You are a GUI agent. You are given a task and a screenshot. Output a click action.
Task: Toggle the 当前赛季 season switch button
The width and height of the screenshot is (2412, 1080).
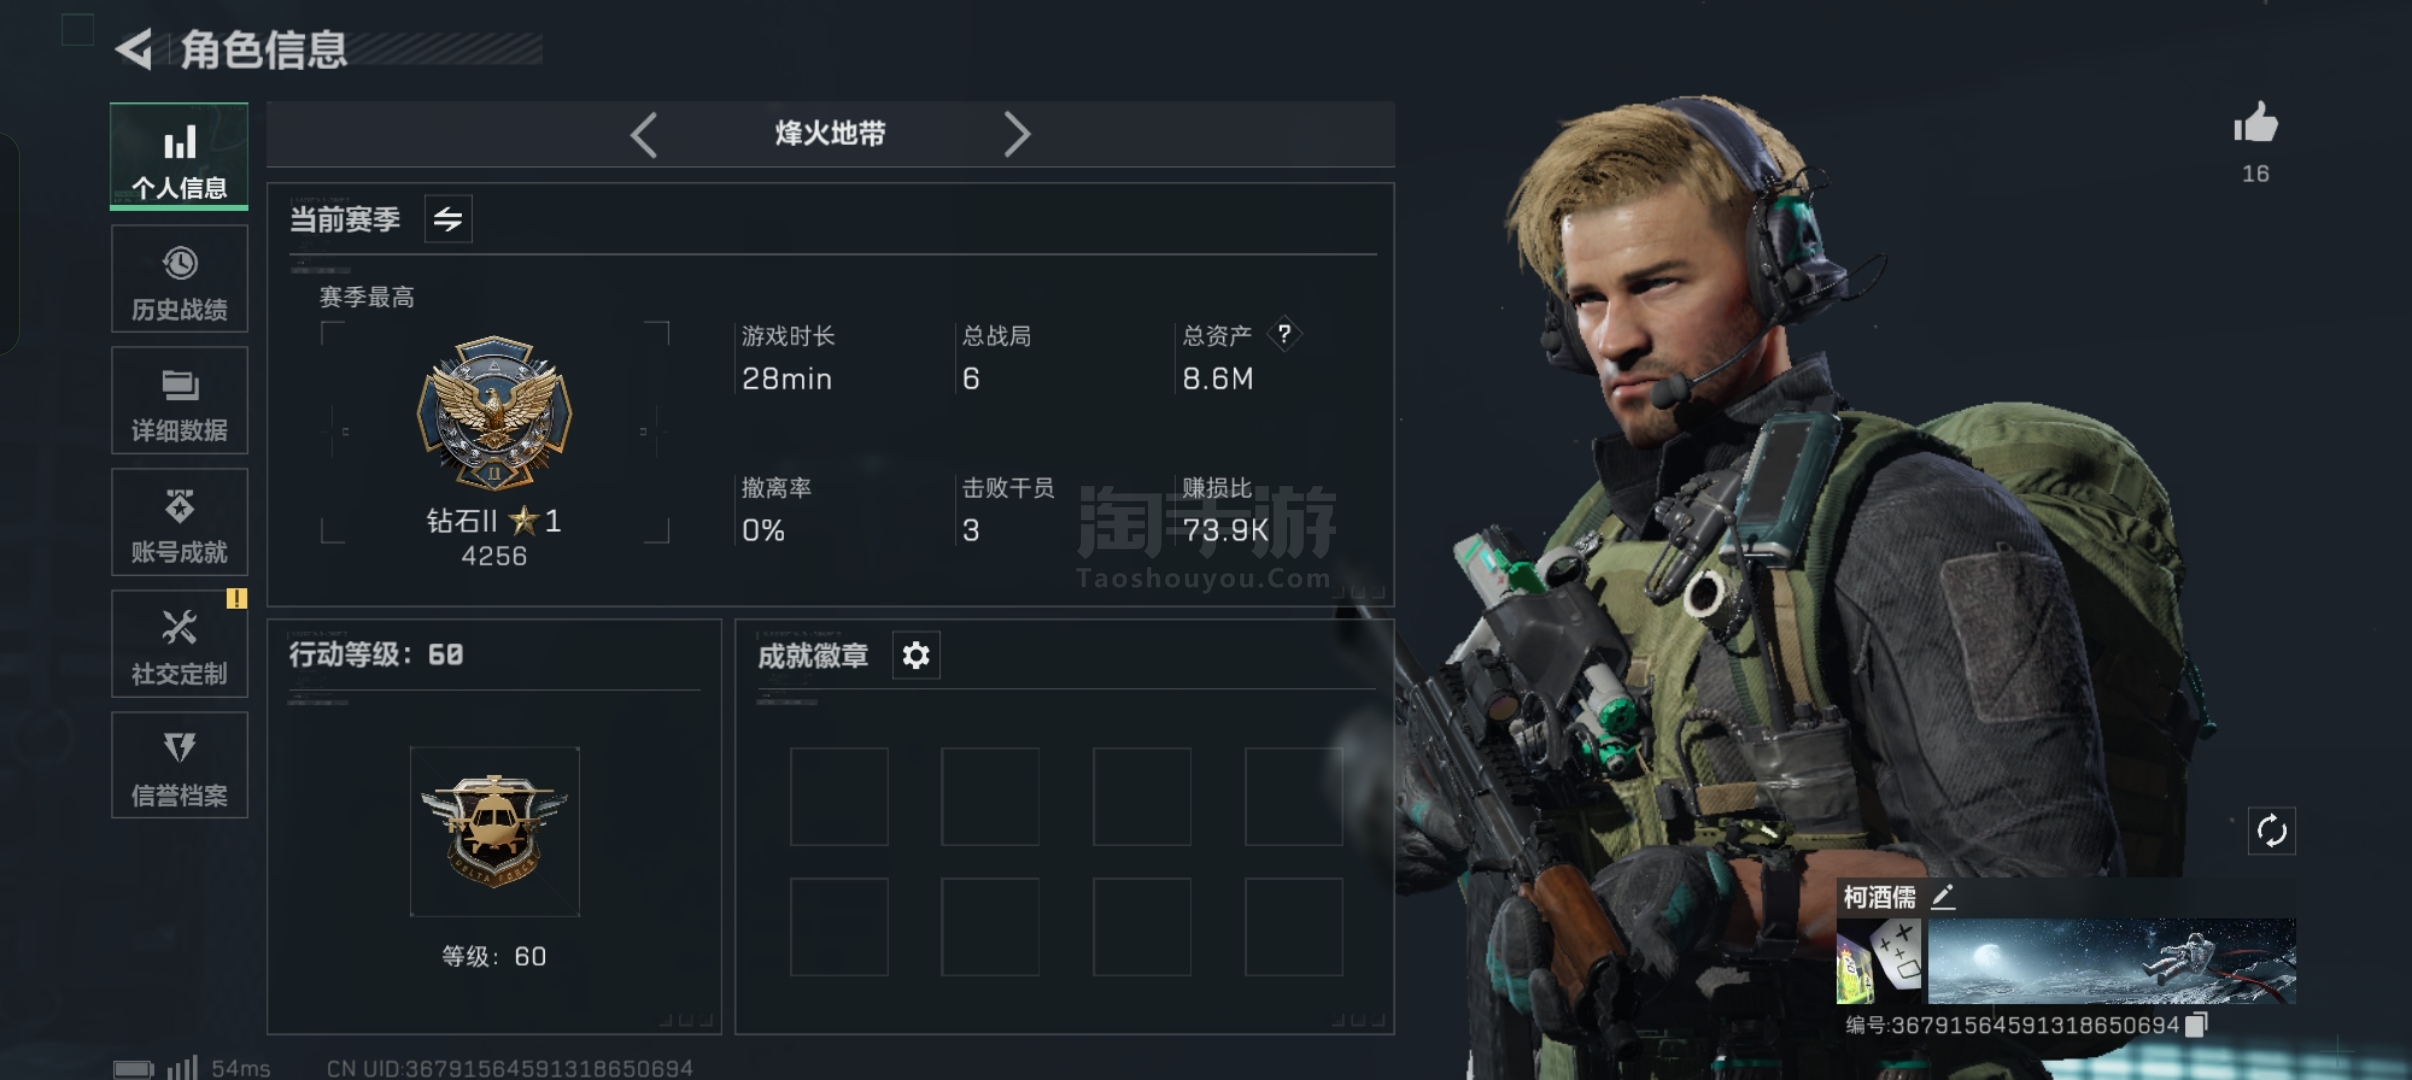448,219
